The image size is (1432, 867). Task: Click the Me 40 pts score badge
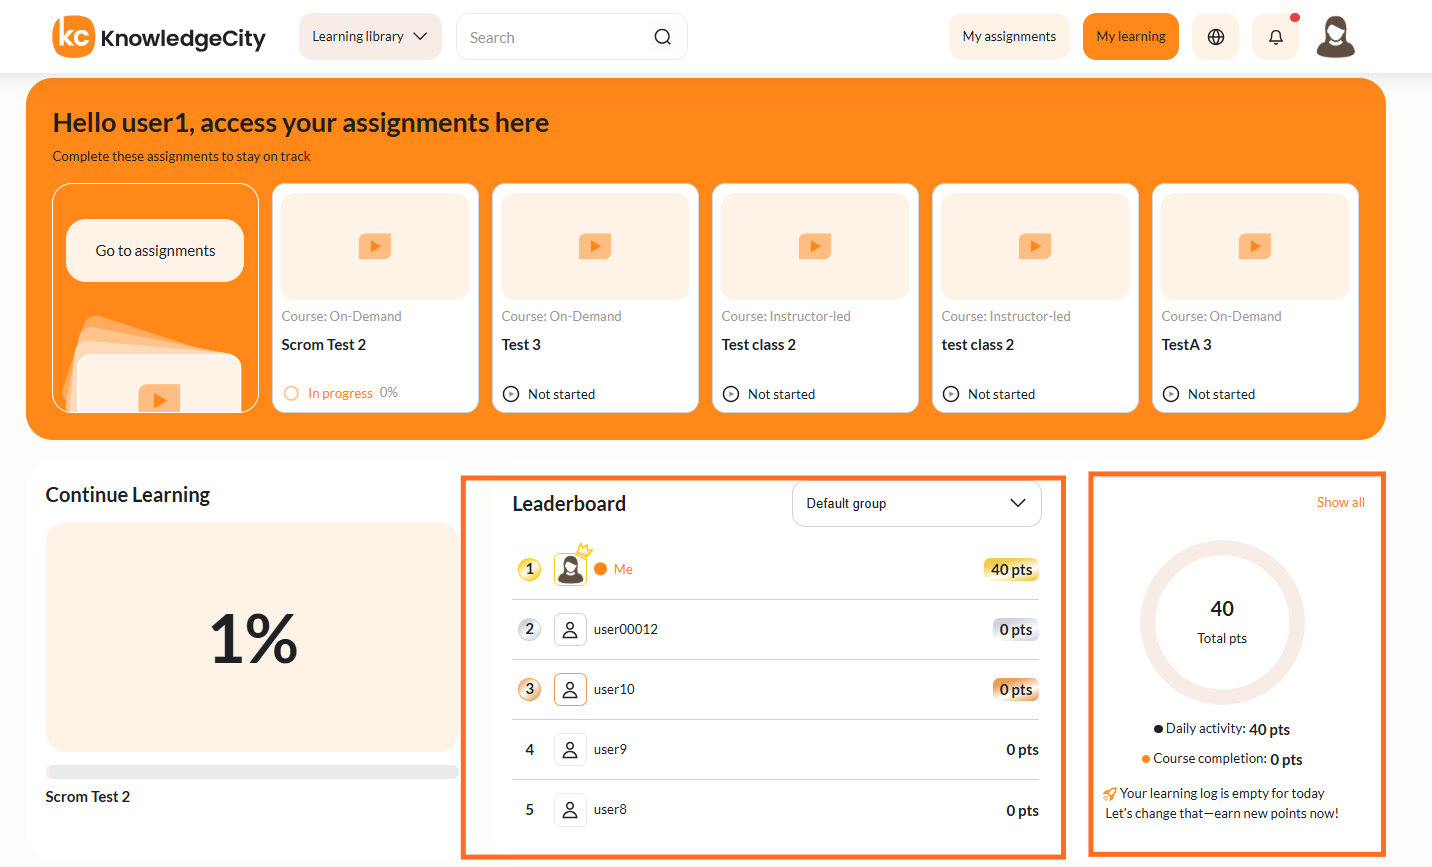pyautogui.click(x=1011, y=570)
